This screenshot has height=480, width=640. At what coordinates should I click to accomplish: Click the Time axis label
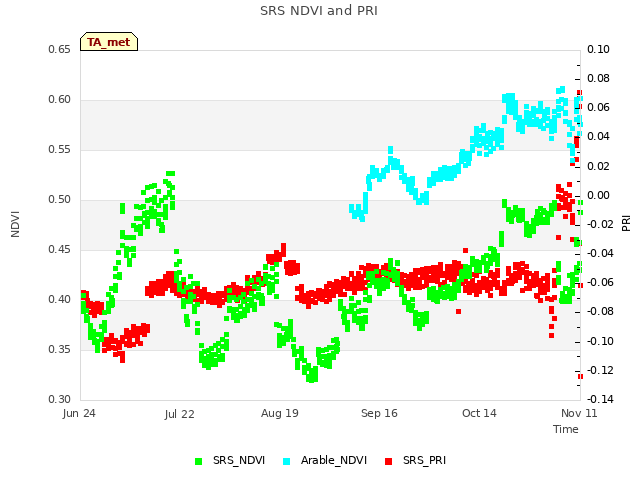[566, 429]
